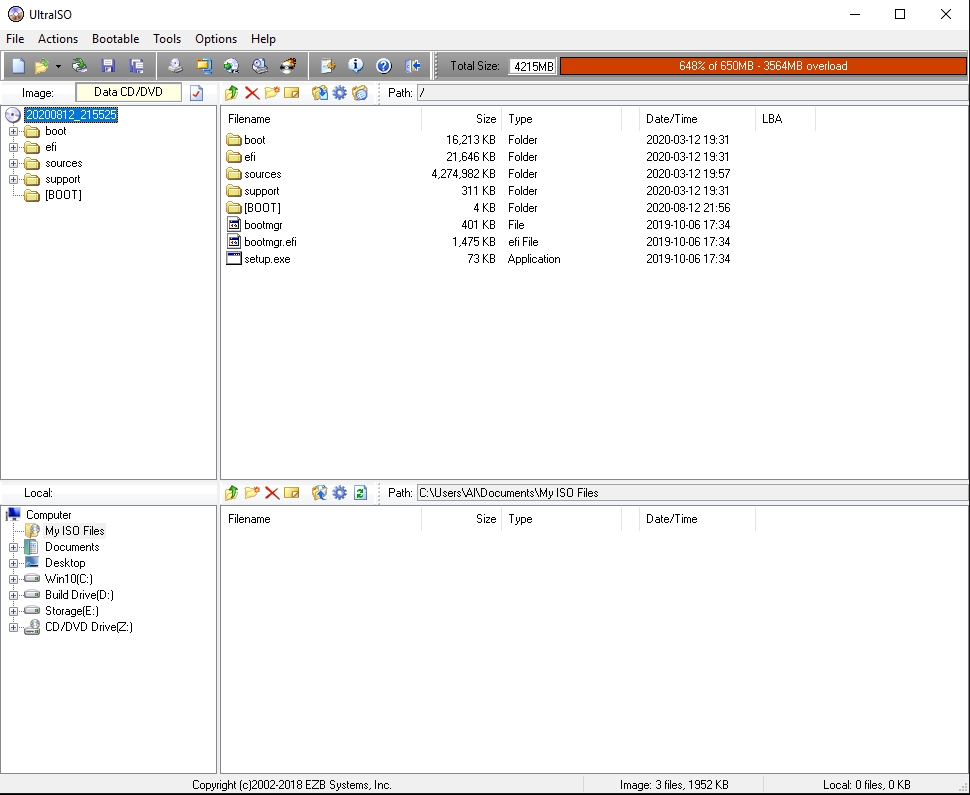Select the 20200812_215525 root tree node

[71, 114]
